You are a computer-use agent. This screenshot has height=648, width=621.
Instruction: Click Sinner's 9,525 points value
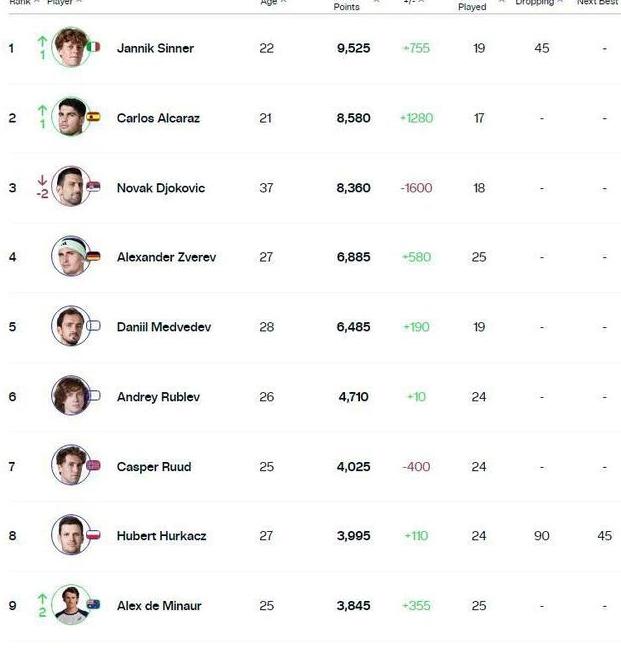pos(353,48)
